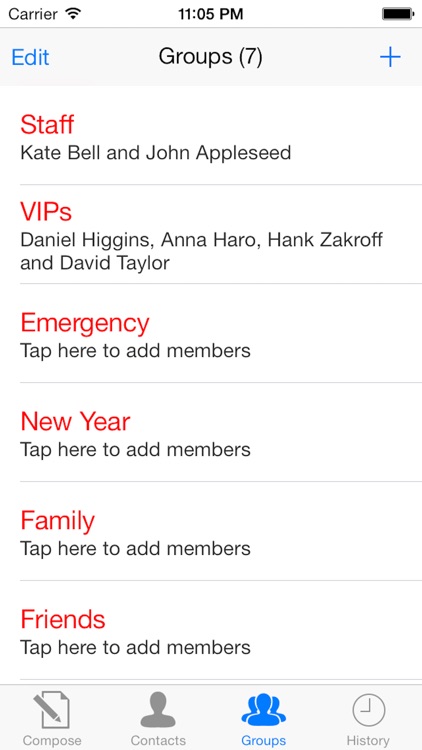Select the Contacts silhouette icon
Screen dimensions: 422x750
click(x=158, y=711)
